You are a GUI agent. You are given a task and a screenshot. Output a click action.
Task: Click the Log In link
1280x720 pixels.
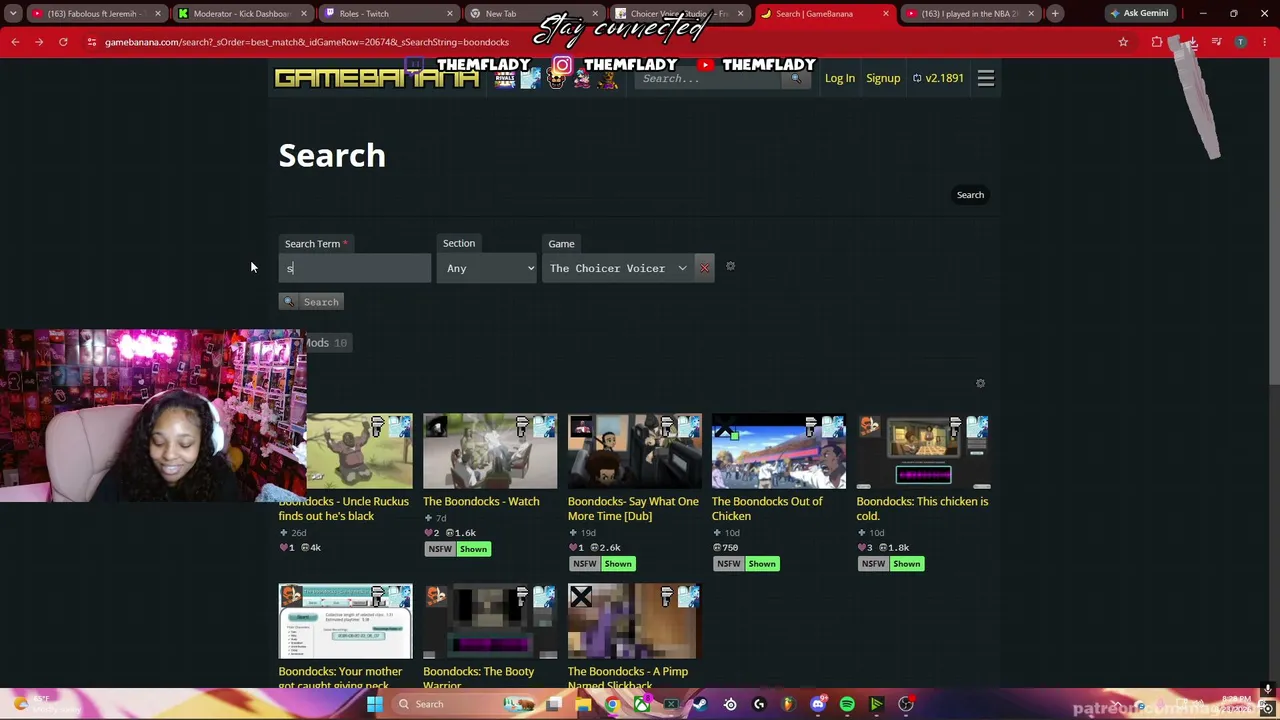pos(840,78)
